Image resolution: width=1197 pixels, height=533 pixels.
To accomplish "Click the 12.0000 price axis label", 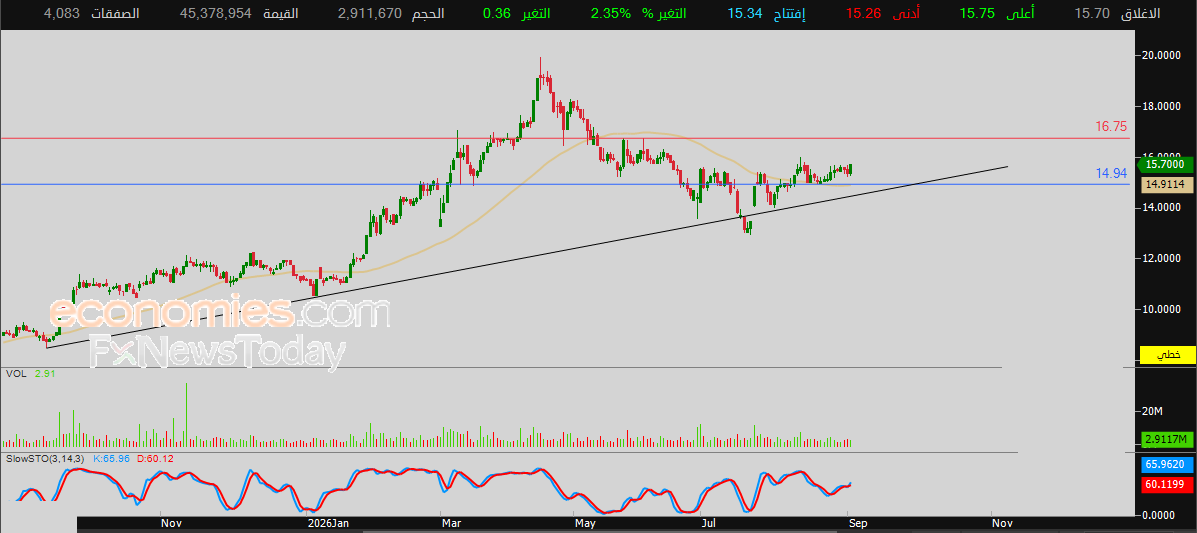I will pyautogui.click(x=1163, y=258).
